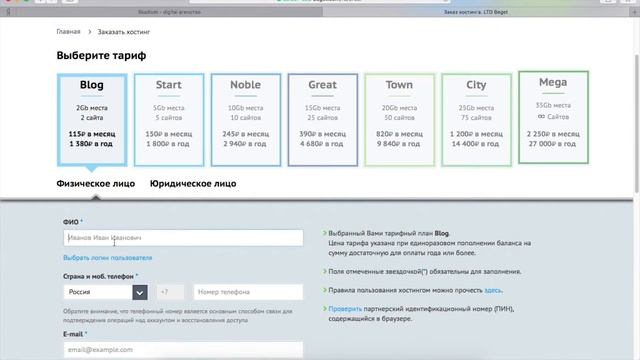Screen dimensions: 640x360
Task: Select the Start tariff card
Action: coord(169,120)
